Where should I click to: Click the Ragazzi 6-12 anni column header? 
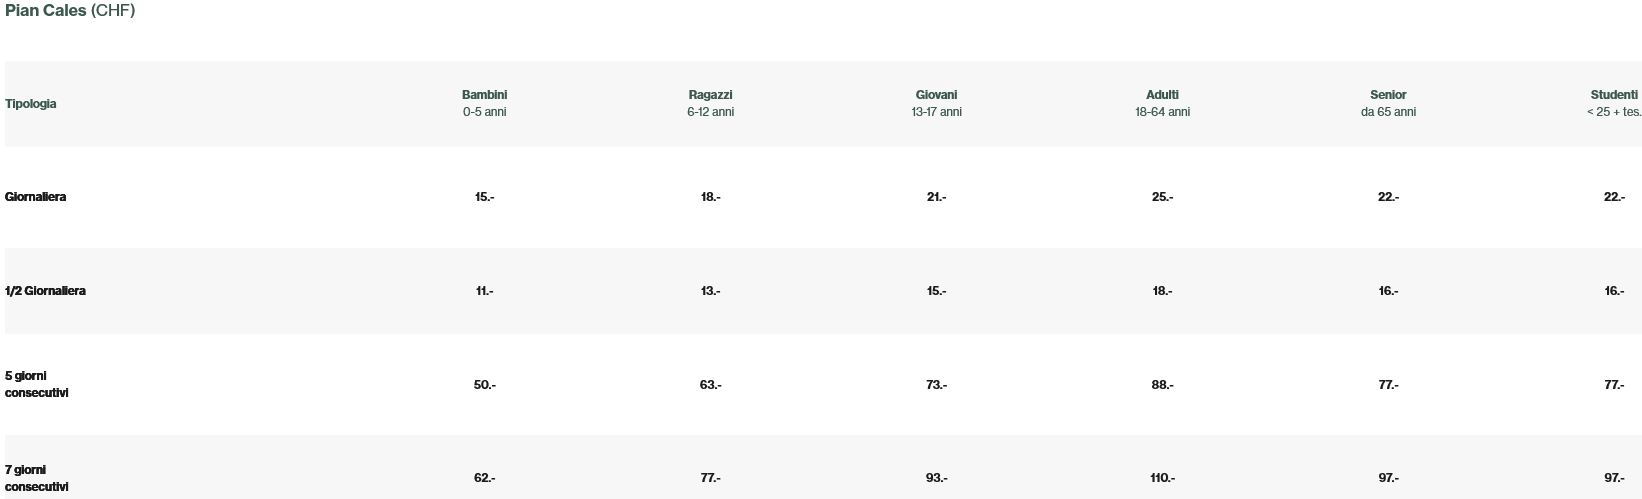(711, 103)
